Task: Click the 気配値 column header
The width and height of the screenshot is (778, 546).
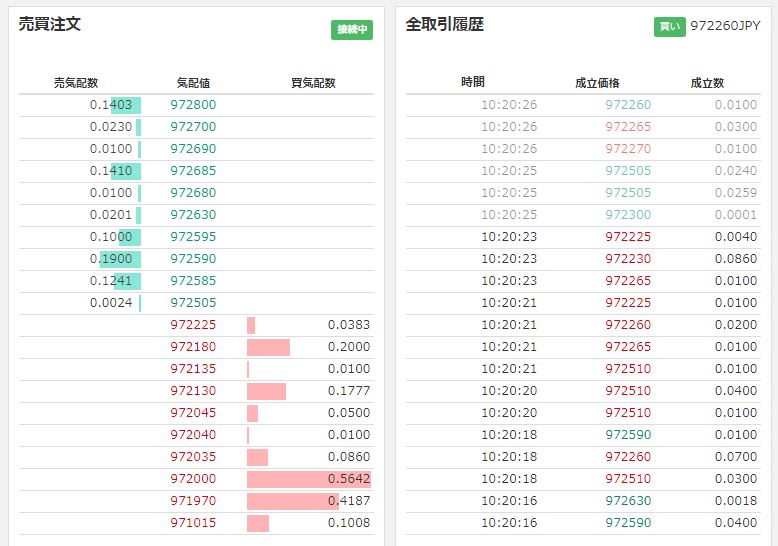Action: tap(193, 83)
